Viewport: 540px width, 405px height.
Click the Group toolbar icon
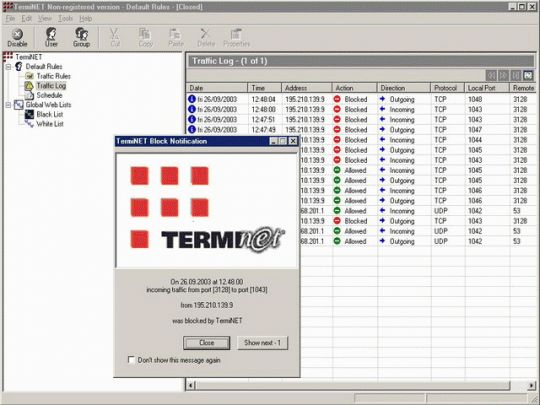tap(81, 37)
